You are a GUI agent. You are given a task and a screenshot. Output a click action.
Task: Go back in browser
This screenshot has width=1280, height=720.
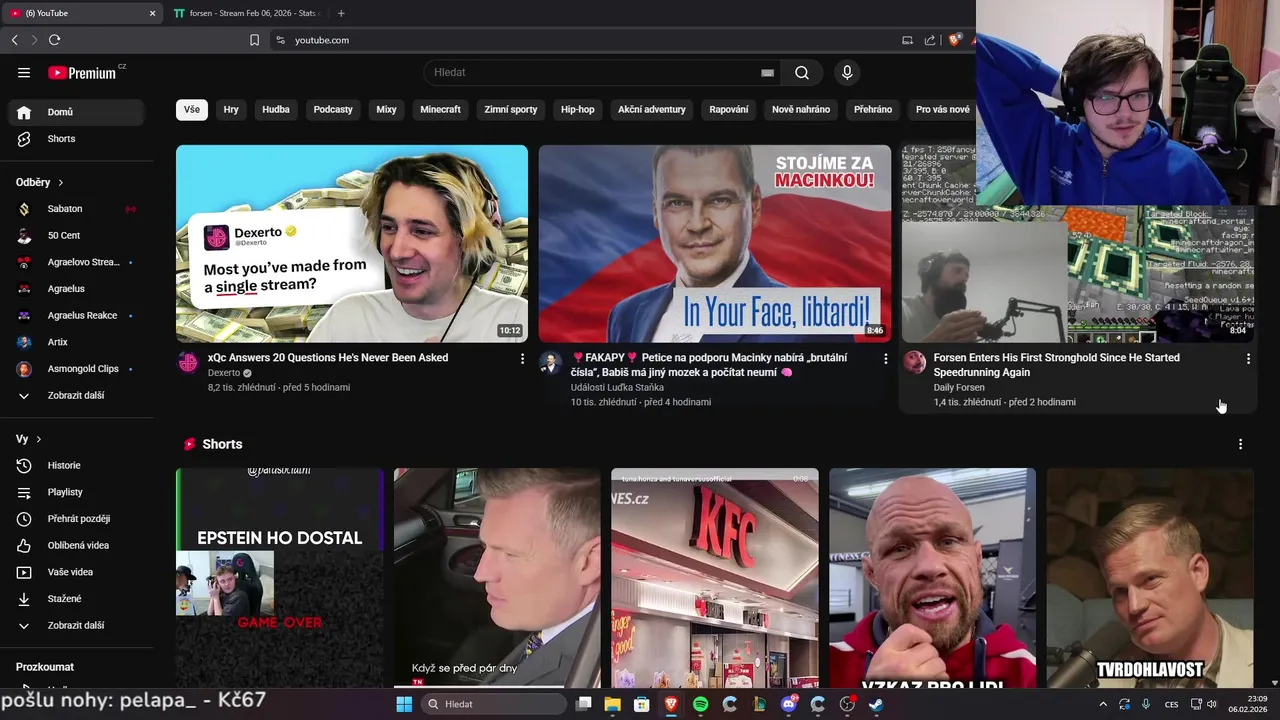point(14,40)
